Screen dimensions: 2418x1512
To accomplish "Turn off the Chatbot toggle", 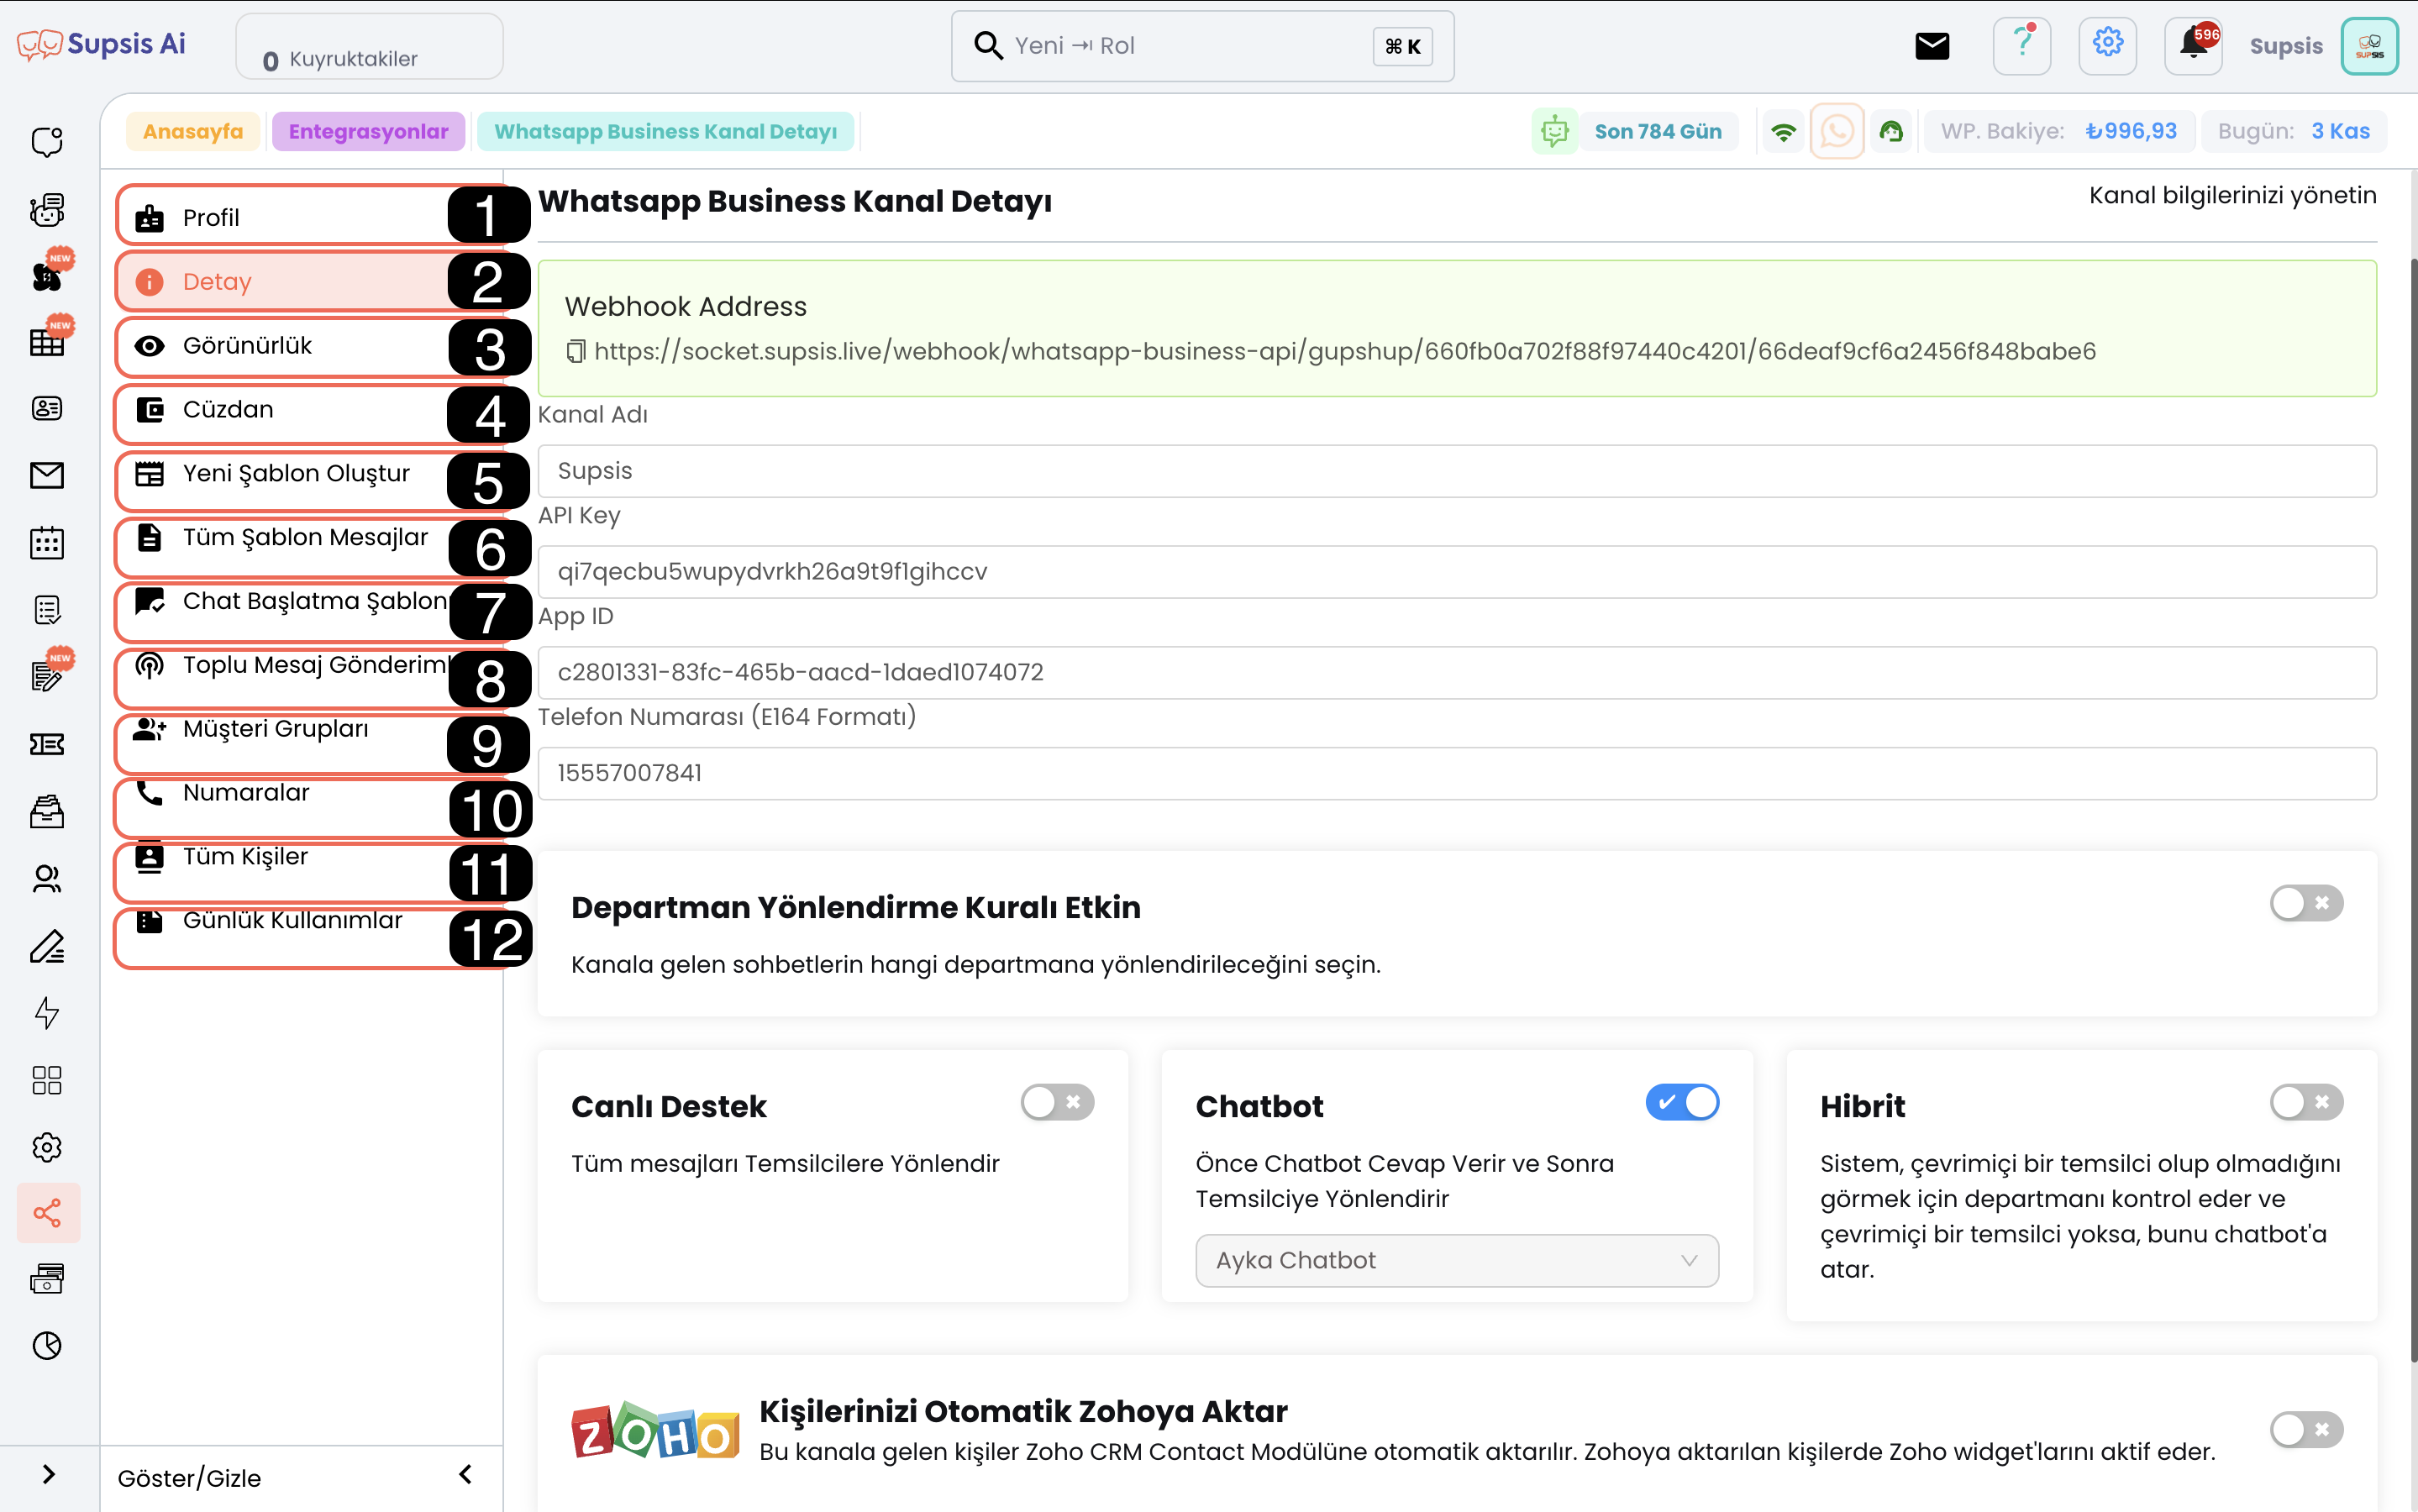I will click(1682, 1102).
